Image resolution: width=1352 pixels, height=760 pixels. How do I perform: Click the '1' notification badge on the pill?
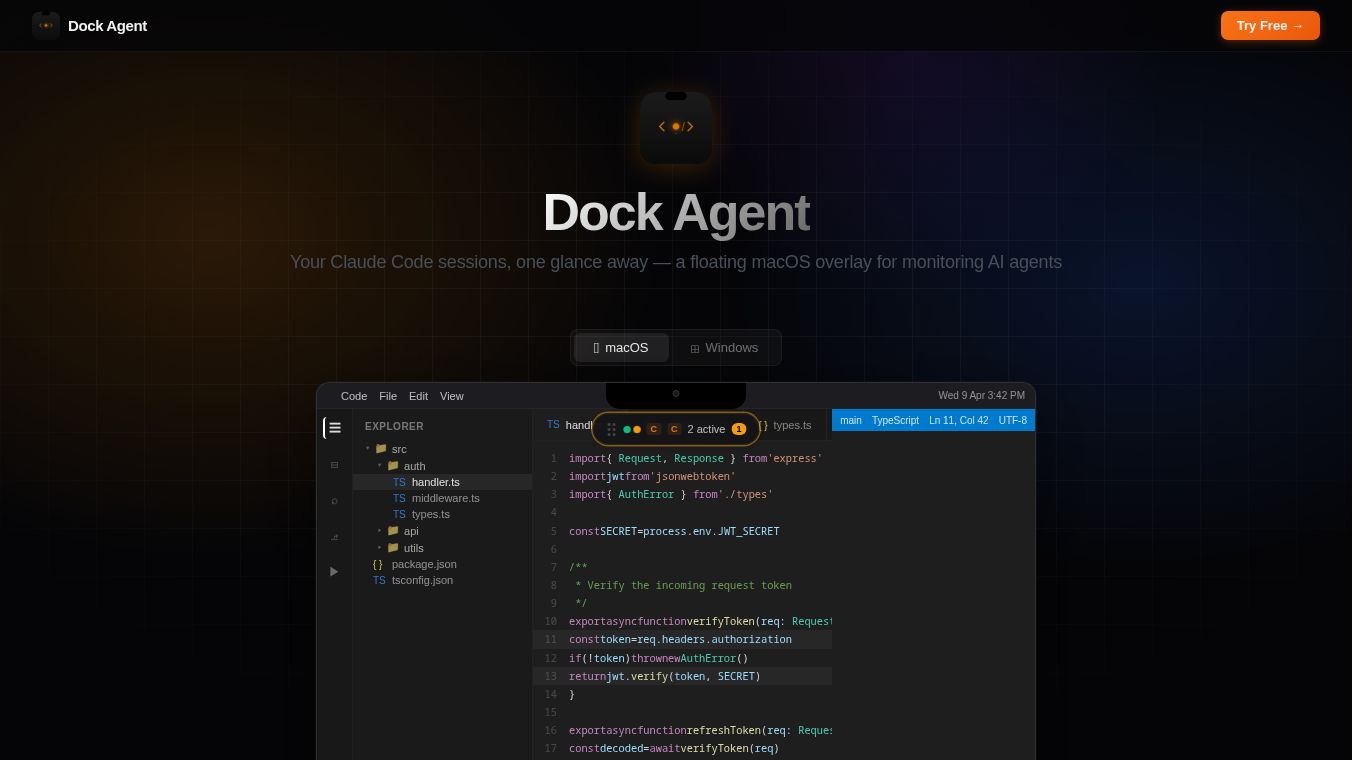tap(739, 429)
